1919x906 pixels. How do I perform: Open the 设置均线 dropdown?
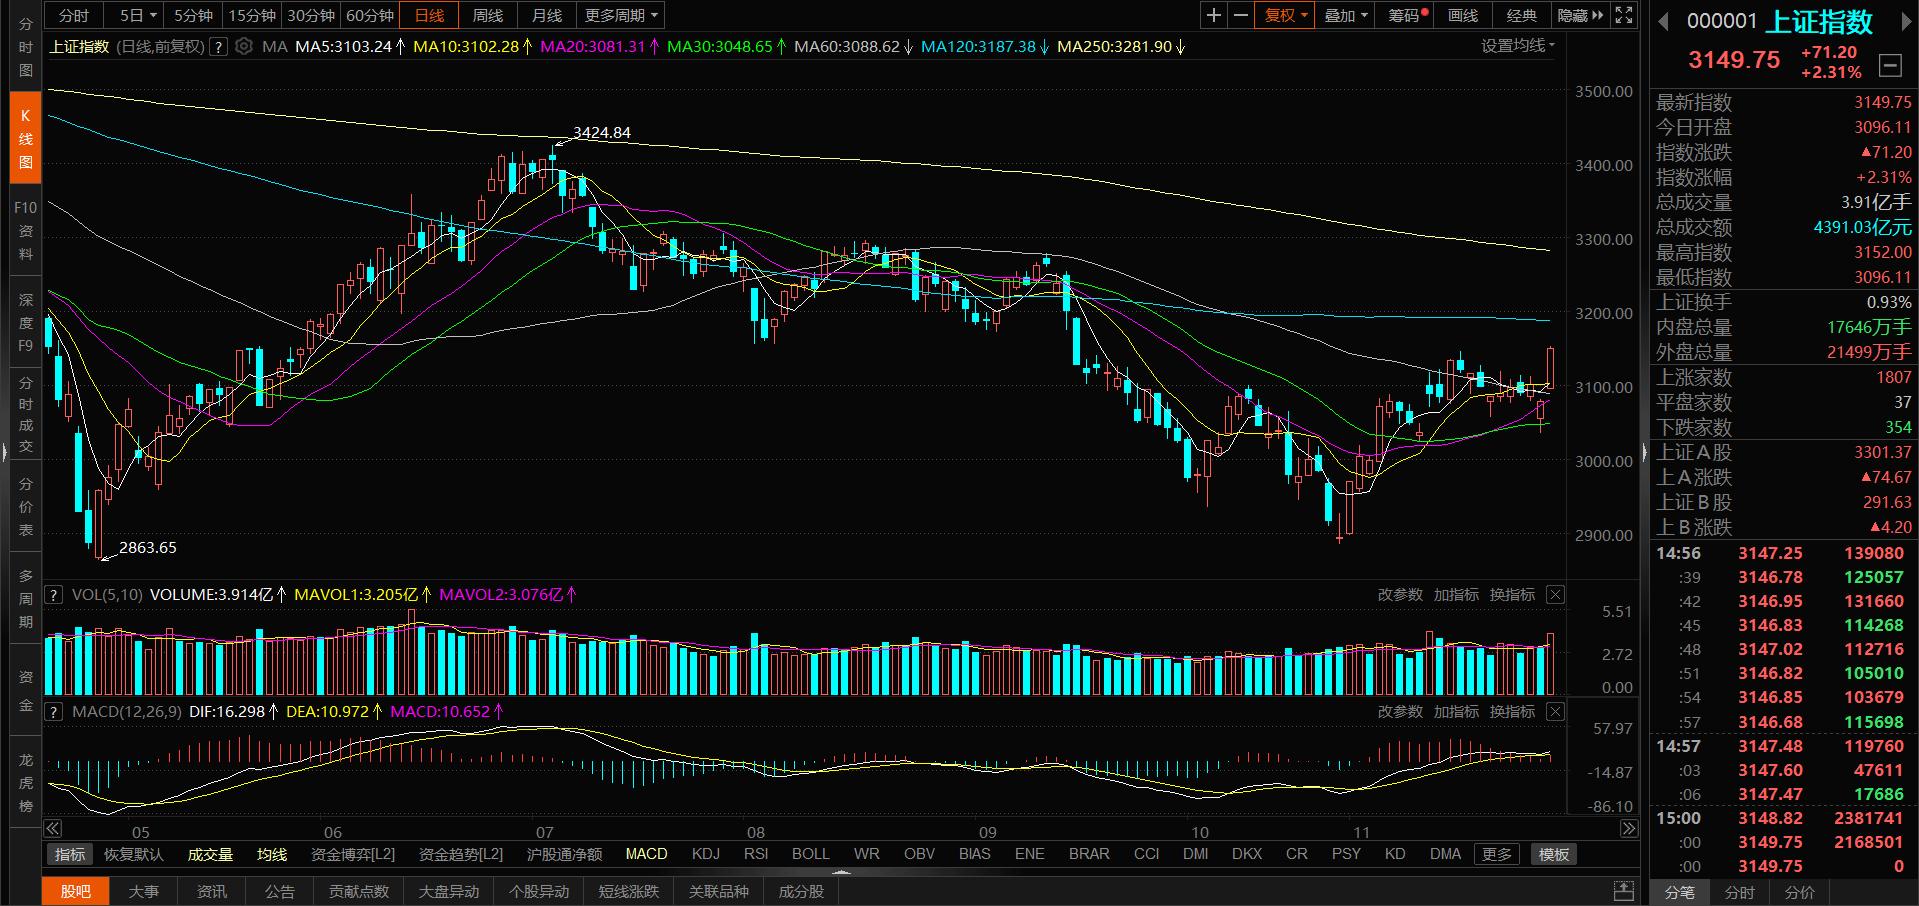click(x=1517, y=46)
